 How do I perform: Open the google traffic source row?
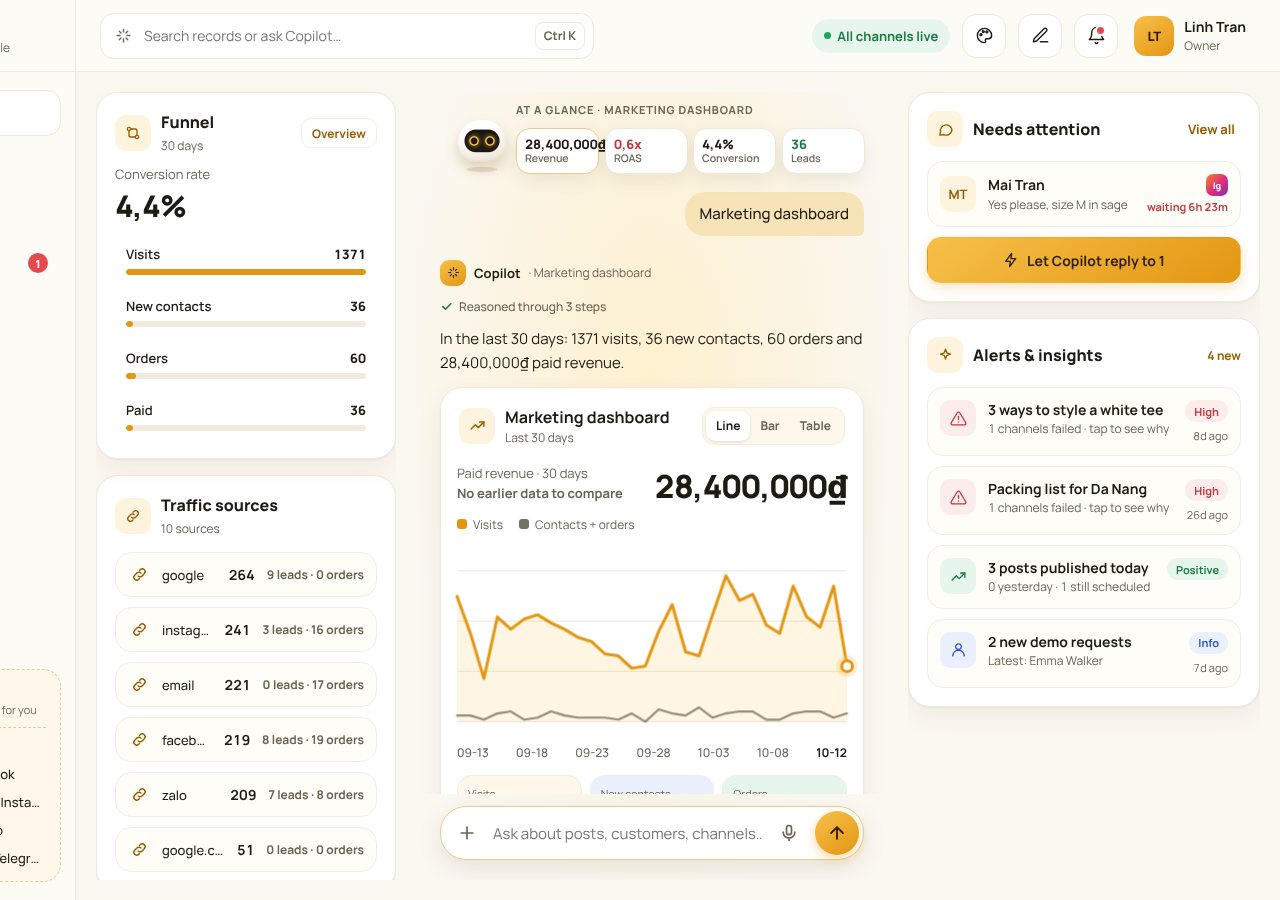[x=246, y=575]
